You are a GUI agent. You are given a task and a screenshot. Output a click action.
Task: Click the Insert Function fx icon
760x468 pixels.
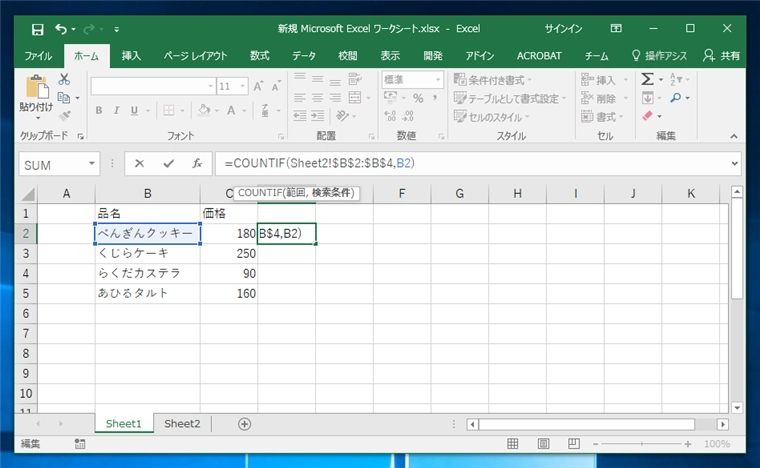tap(197, 164)
